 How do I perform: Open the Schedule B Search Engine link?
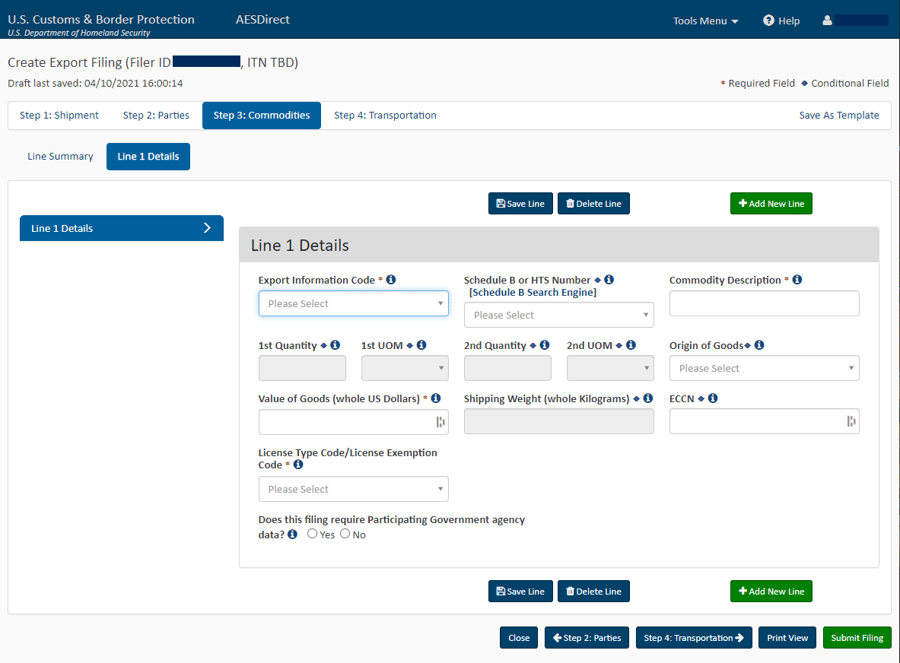pyautogui.click(x=532, y=292)
